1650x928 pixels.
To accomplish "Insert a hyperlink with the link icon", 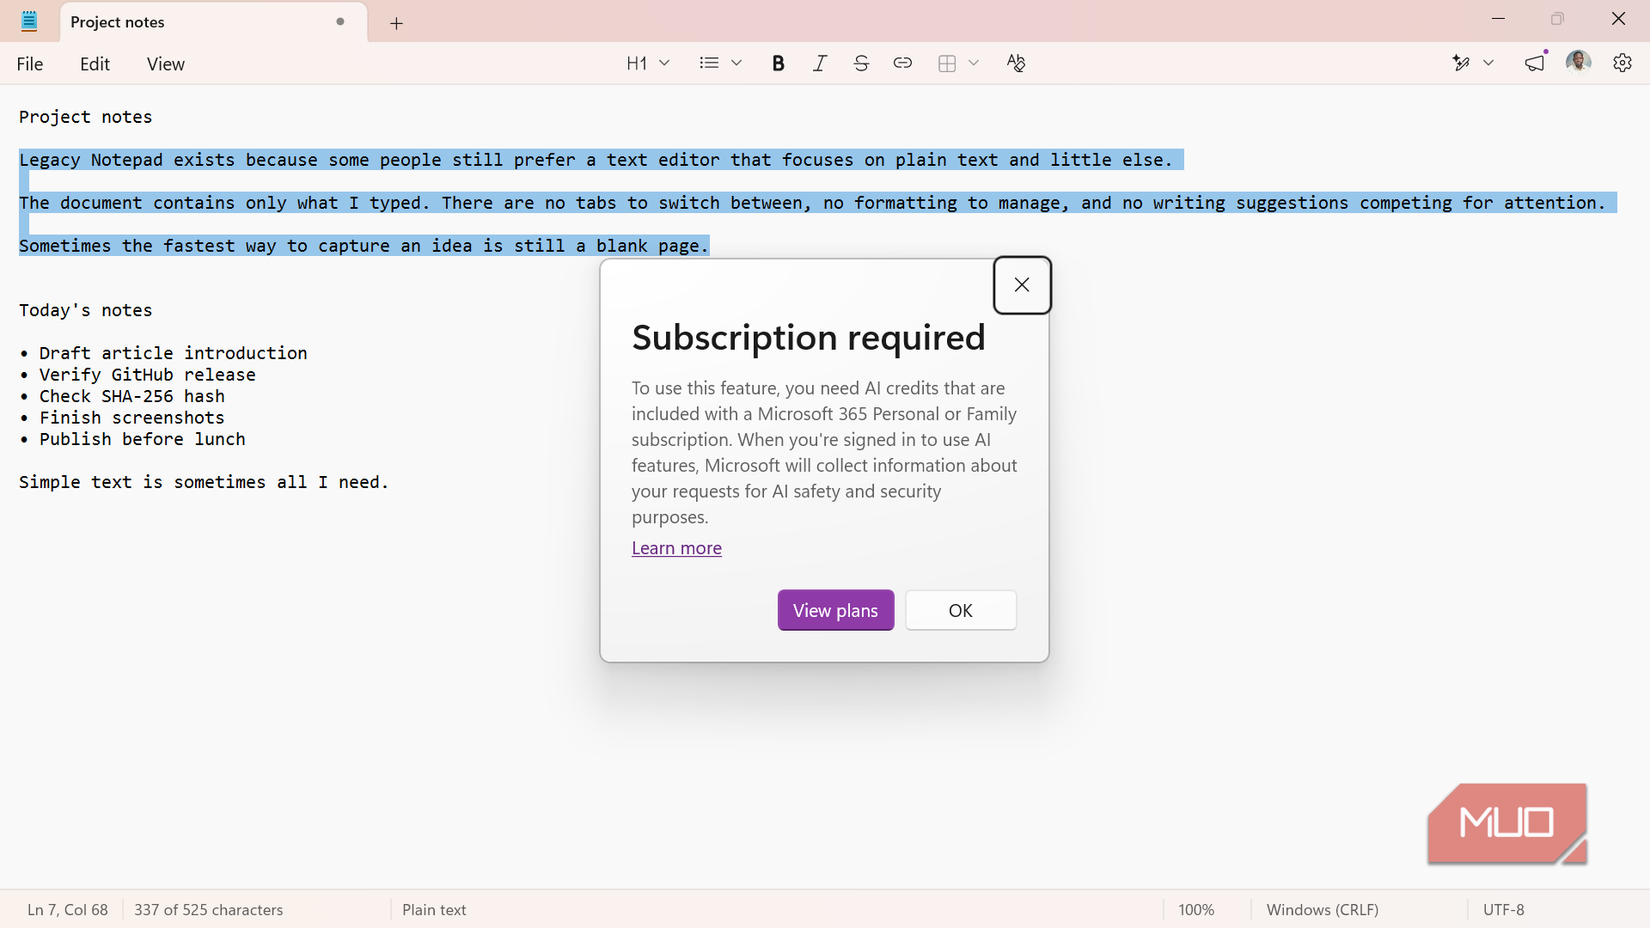I will pos(902,63).
